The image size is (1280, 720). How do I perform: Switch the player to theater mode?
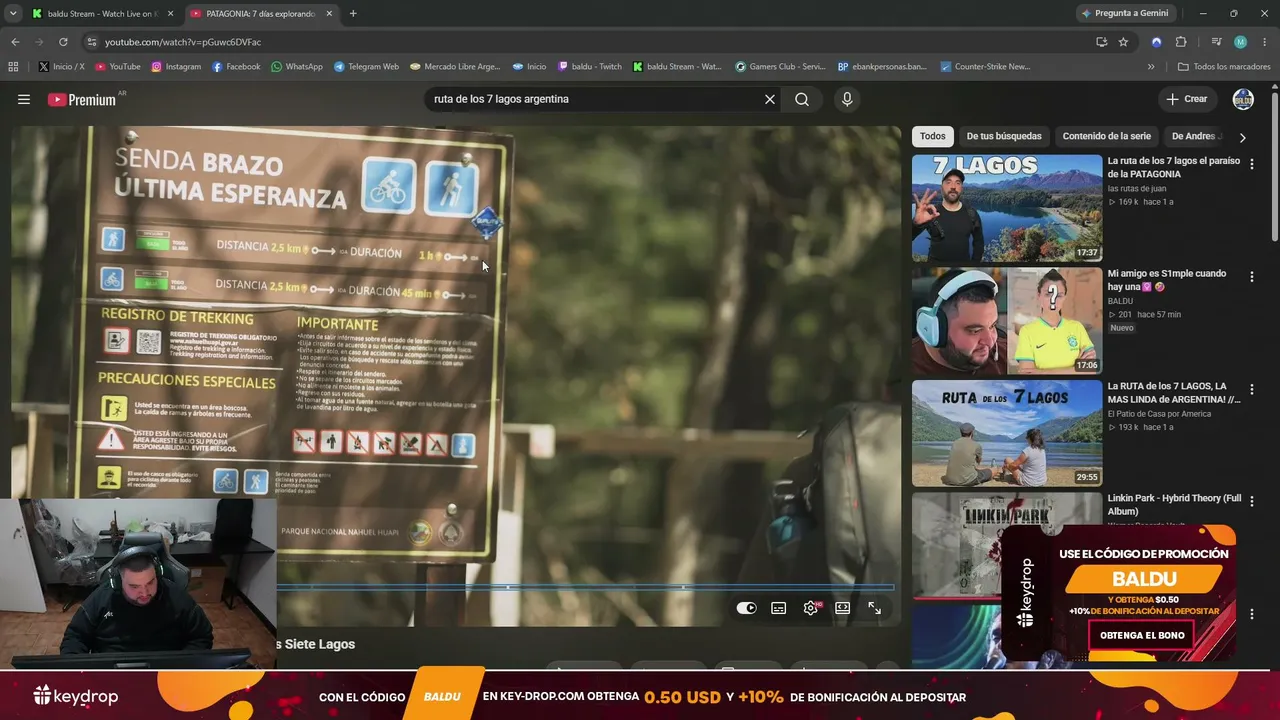(x=843, y=608)
